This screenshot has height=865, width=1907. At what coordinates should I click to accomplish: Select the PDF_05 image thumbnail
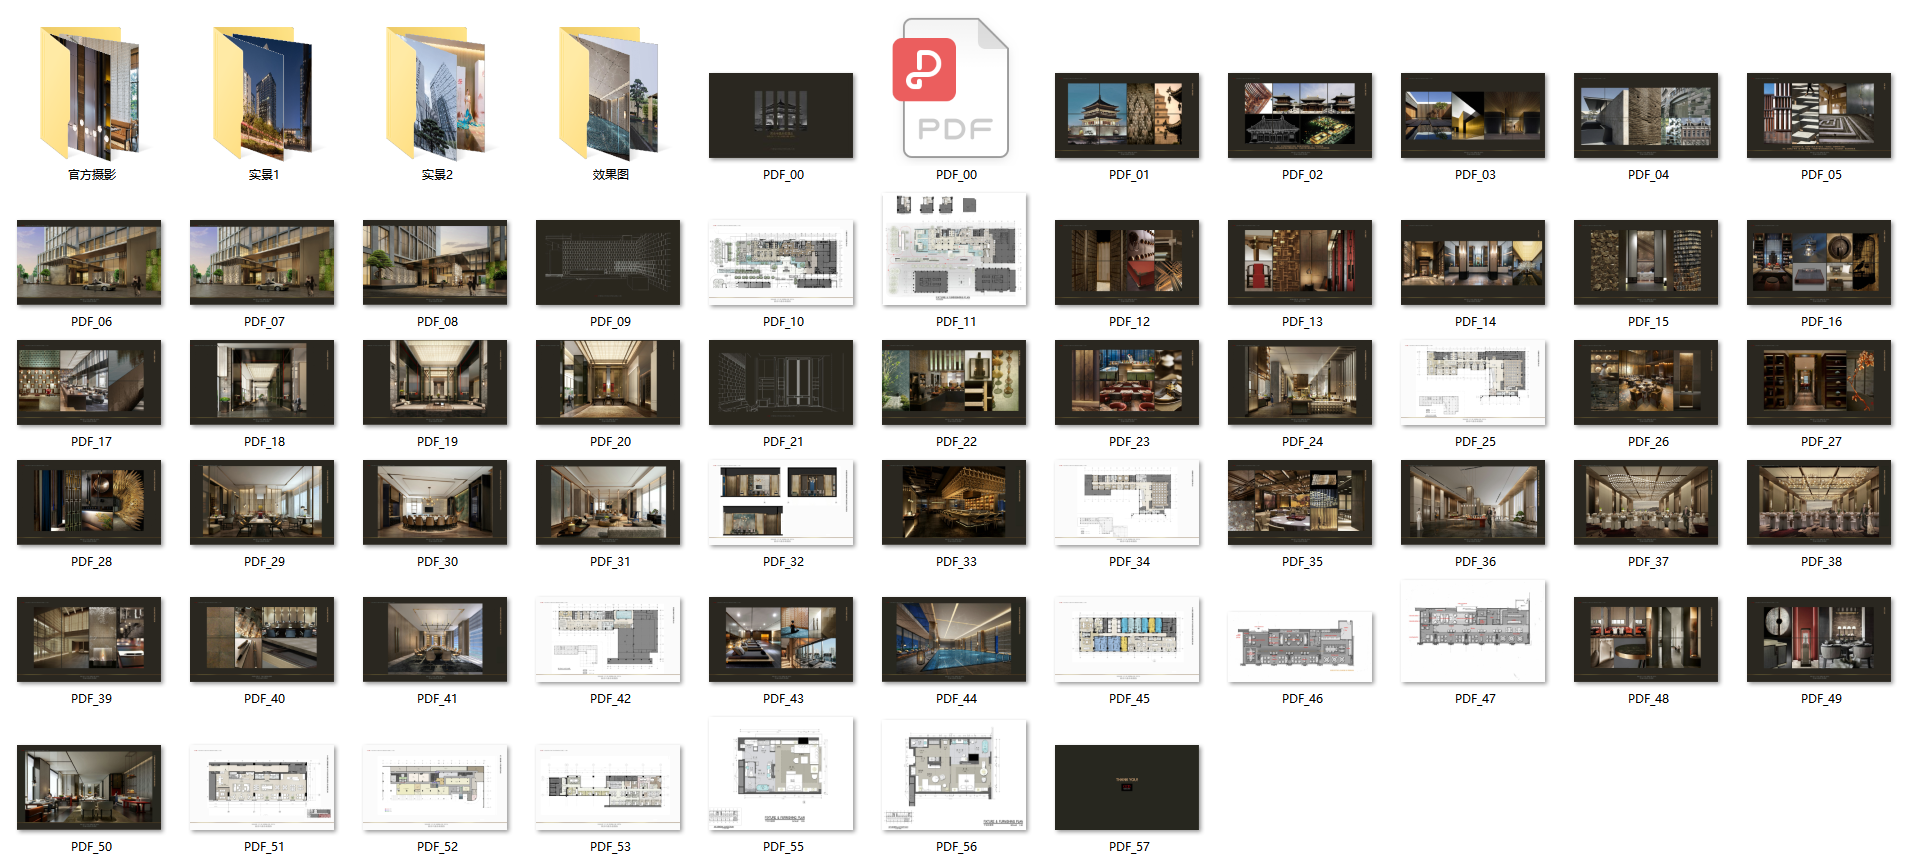click(x=1819, y=115)
